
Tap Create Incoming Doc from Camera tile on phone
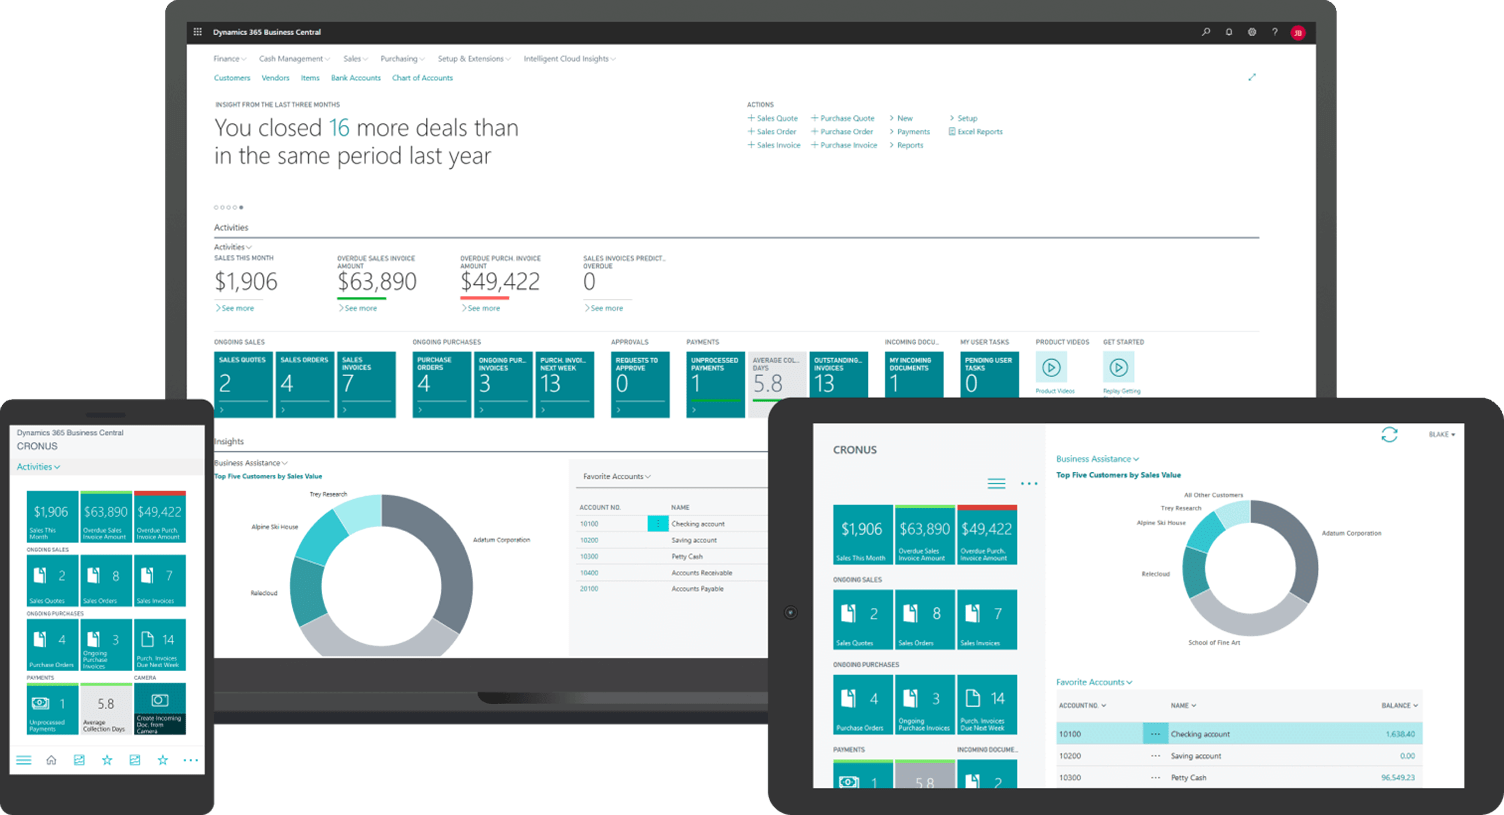(159, 709)
